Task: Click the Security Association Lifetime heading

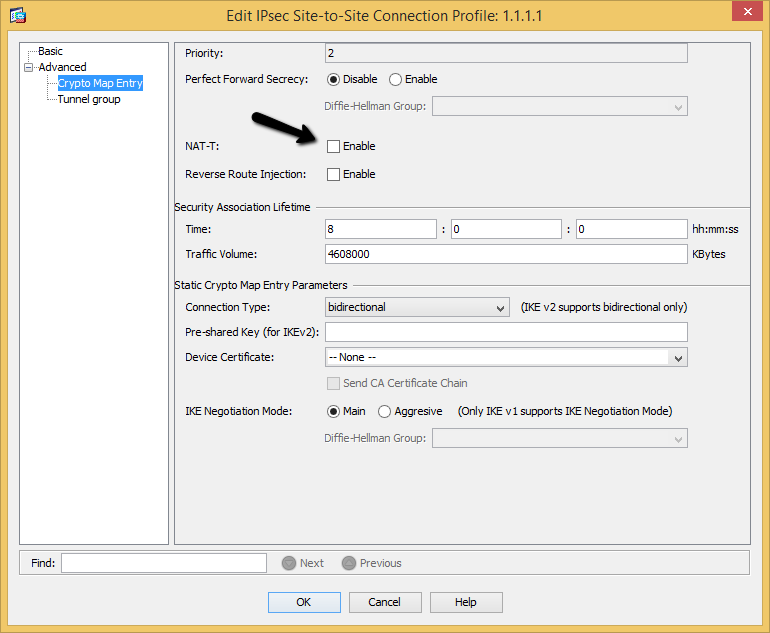Action: coord(243,207)
